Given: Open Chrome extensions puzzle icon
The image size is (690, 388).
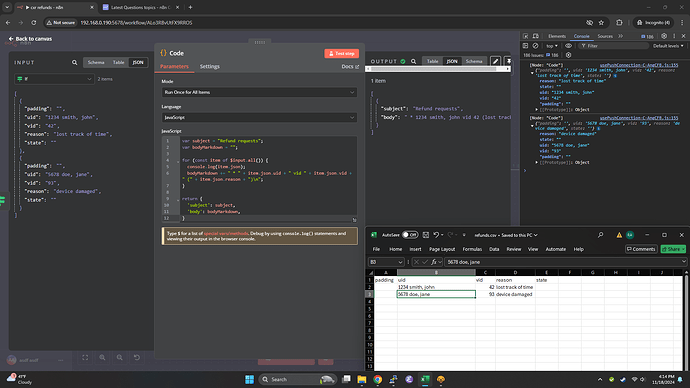Looking at the screenshot, I should (x=619, y=22).
